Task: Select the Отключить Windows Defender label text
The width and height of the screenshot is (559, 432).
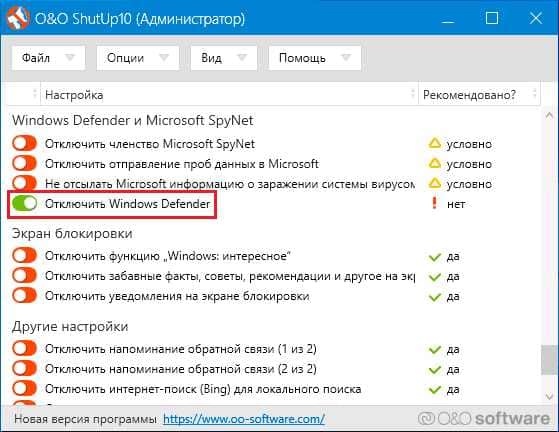Action: click(x=128, y=204)
